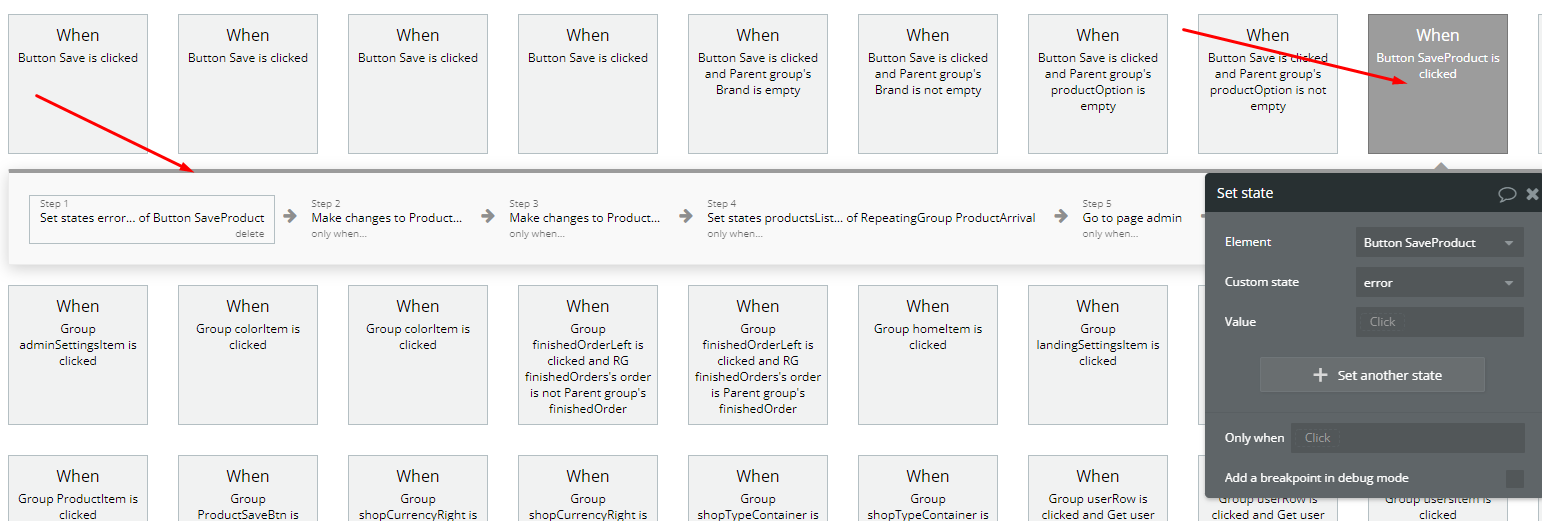1542x521 pixels.
Task: Click the Only when condition field
Action: point(1407,438)
